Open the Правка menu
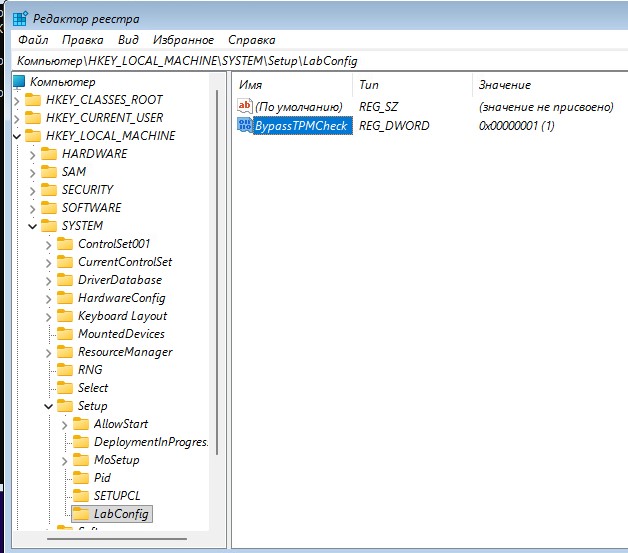628x553 pixels. click(83, 40)
